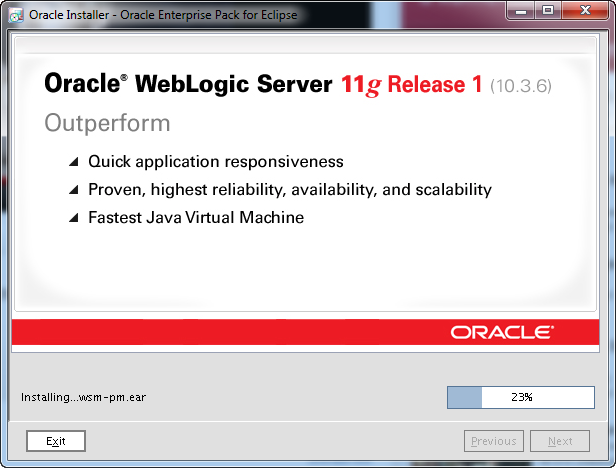Screen dimensions: 616x468
Task: Click 'Proven, highest reliability' bullet text
Action: point(290,189)
